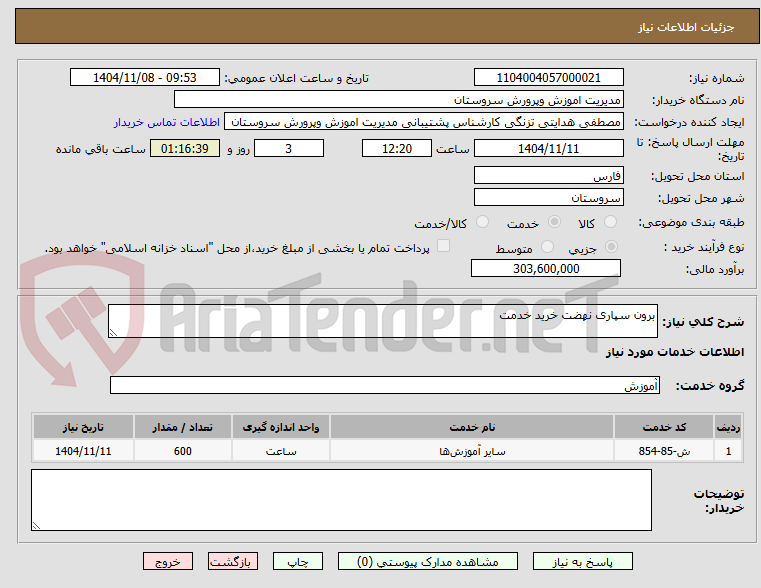Select the جزیی purchase type radio
761x588 pixels.
[611, 247]
